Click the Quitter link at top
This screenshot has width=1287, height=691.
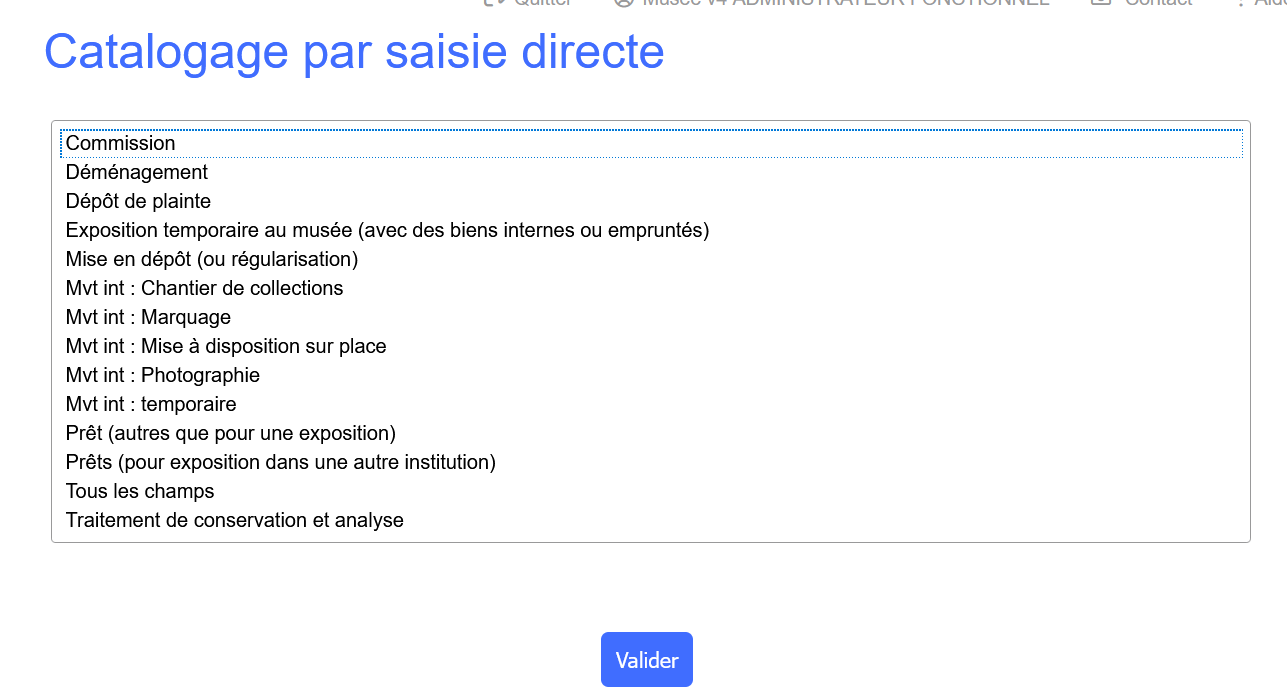[x=541, y=3]
